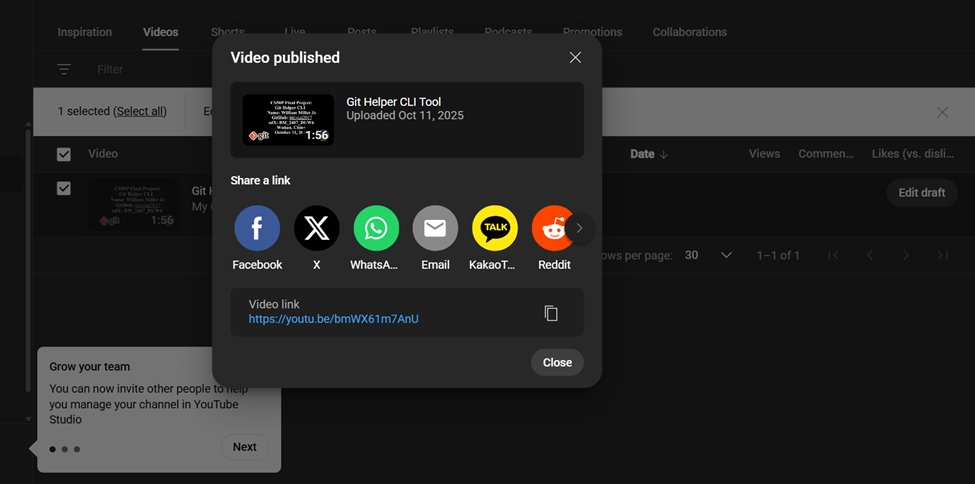The height and width of the screenshot is (484, 975).
Task: Open the Podcasts tab
Action: click(x=508, y=32)
